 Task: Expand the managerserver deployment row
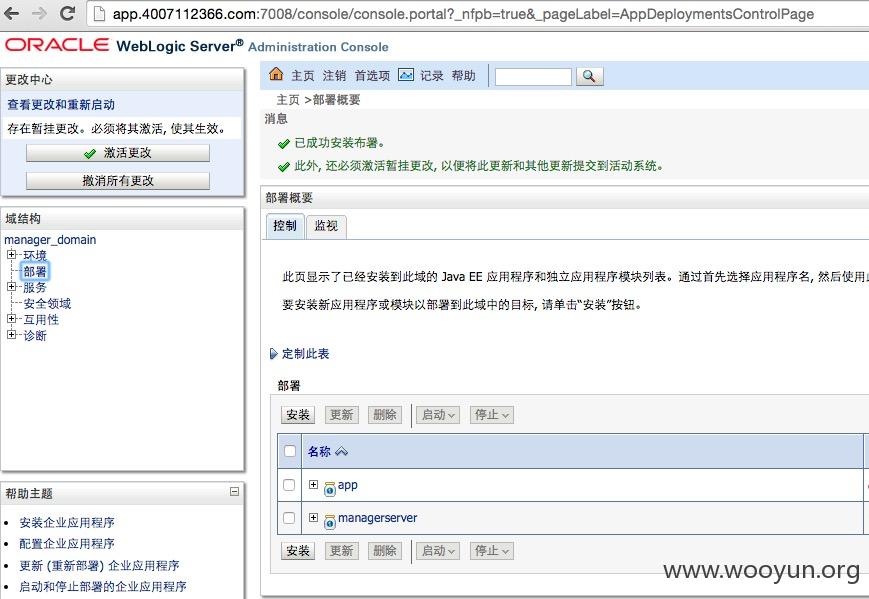[313, 518]
